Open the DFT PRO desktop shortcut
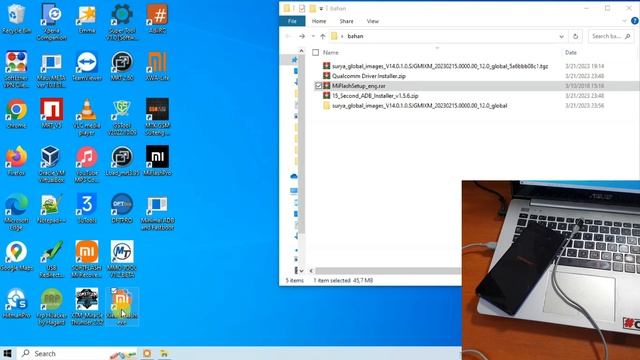This screenshot has height=360, width=640. (122, 208)
